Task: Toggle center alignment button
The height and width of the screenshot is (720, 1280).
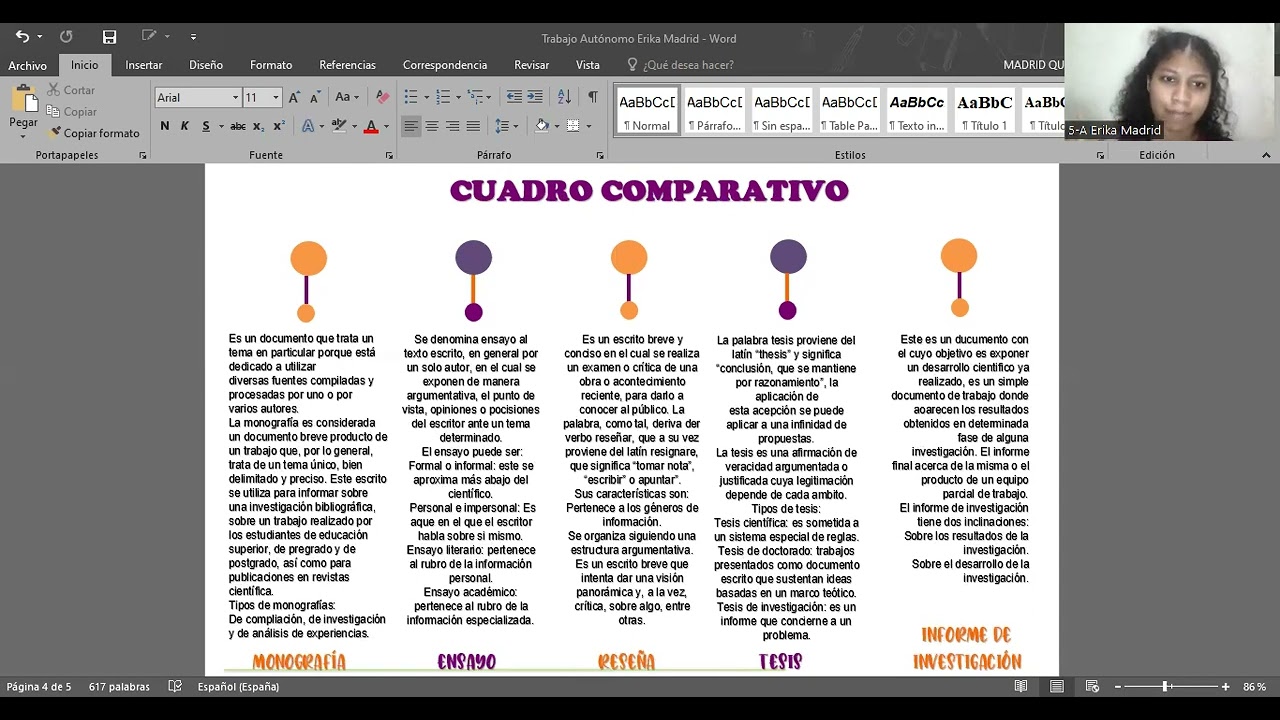Action: pos(432,126)
